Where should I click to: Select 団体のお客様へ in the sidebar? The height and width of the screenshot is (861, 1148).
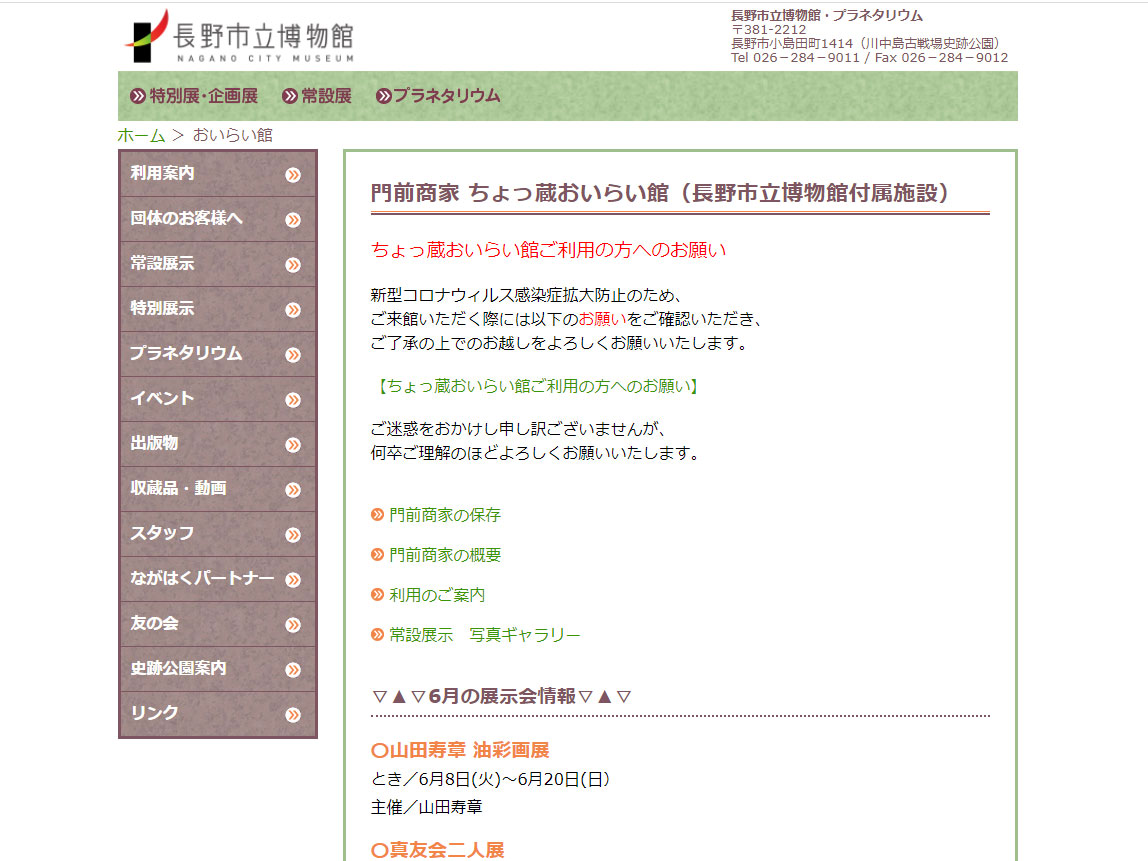(x=217, y=219)
